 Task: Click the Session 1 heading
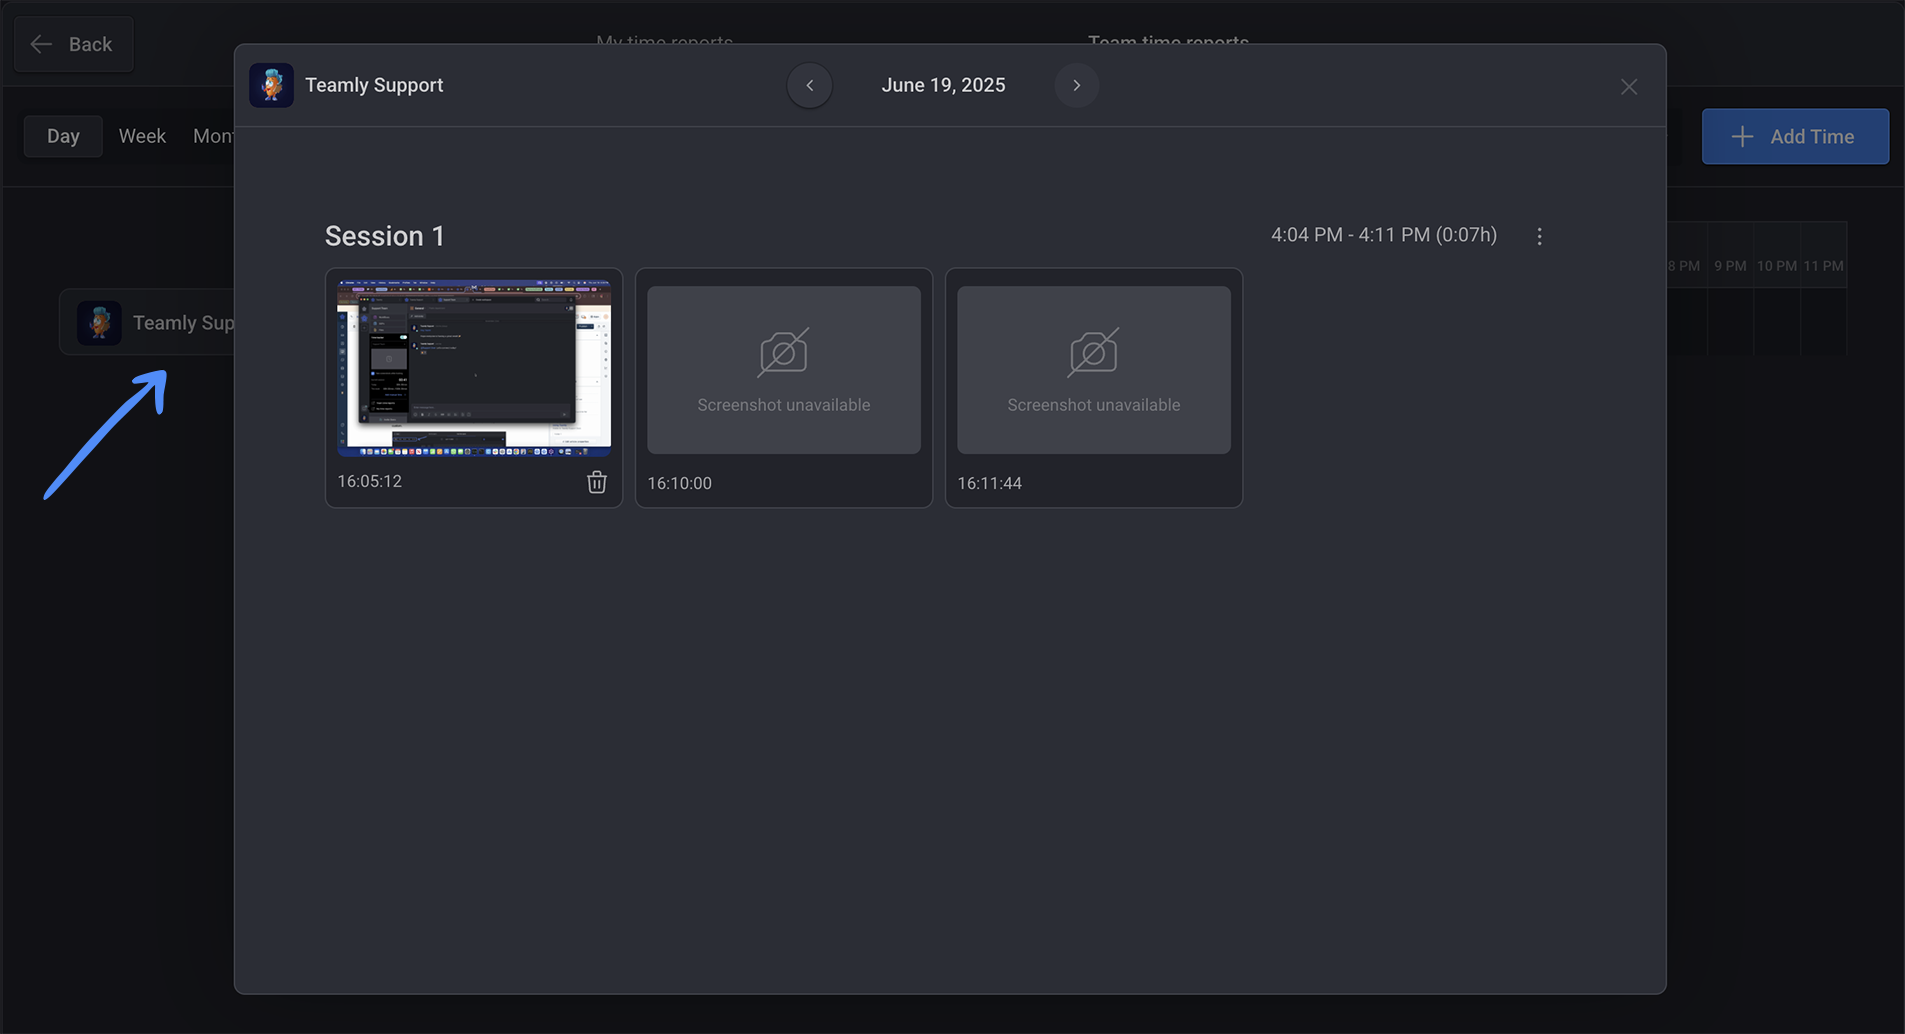(x=385, y=236)
